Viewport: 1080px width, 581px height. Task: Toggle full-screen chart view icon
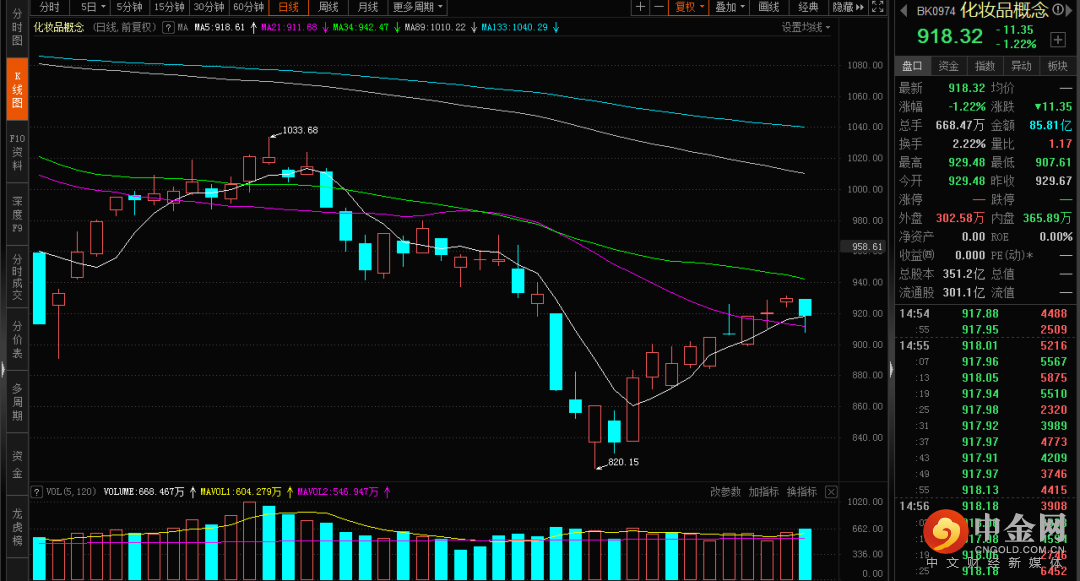(878, 7)
